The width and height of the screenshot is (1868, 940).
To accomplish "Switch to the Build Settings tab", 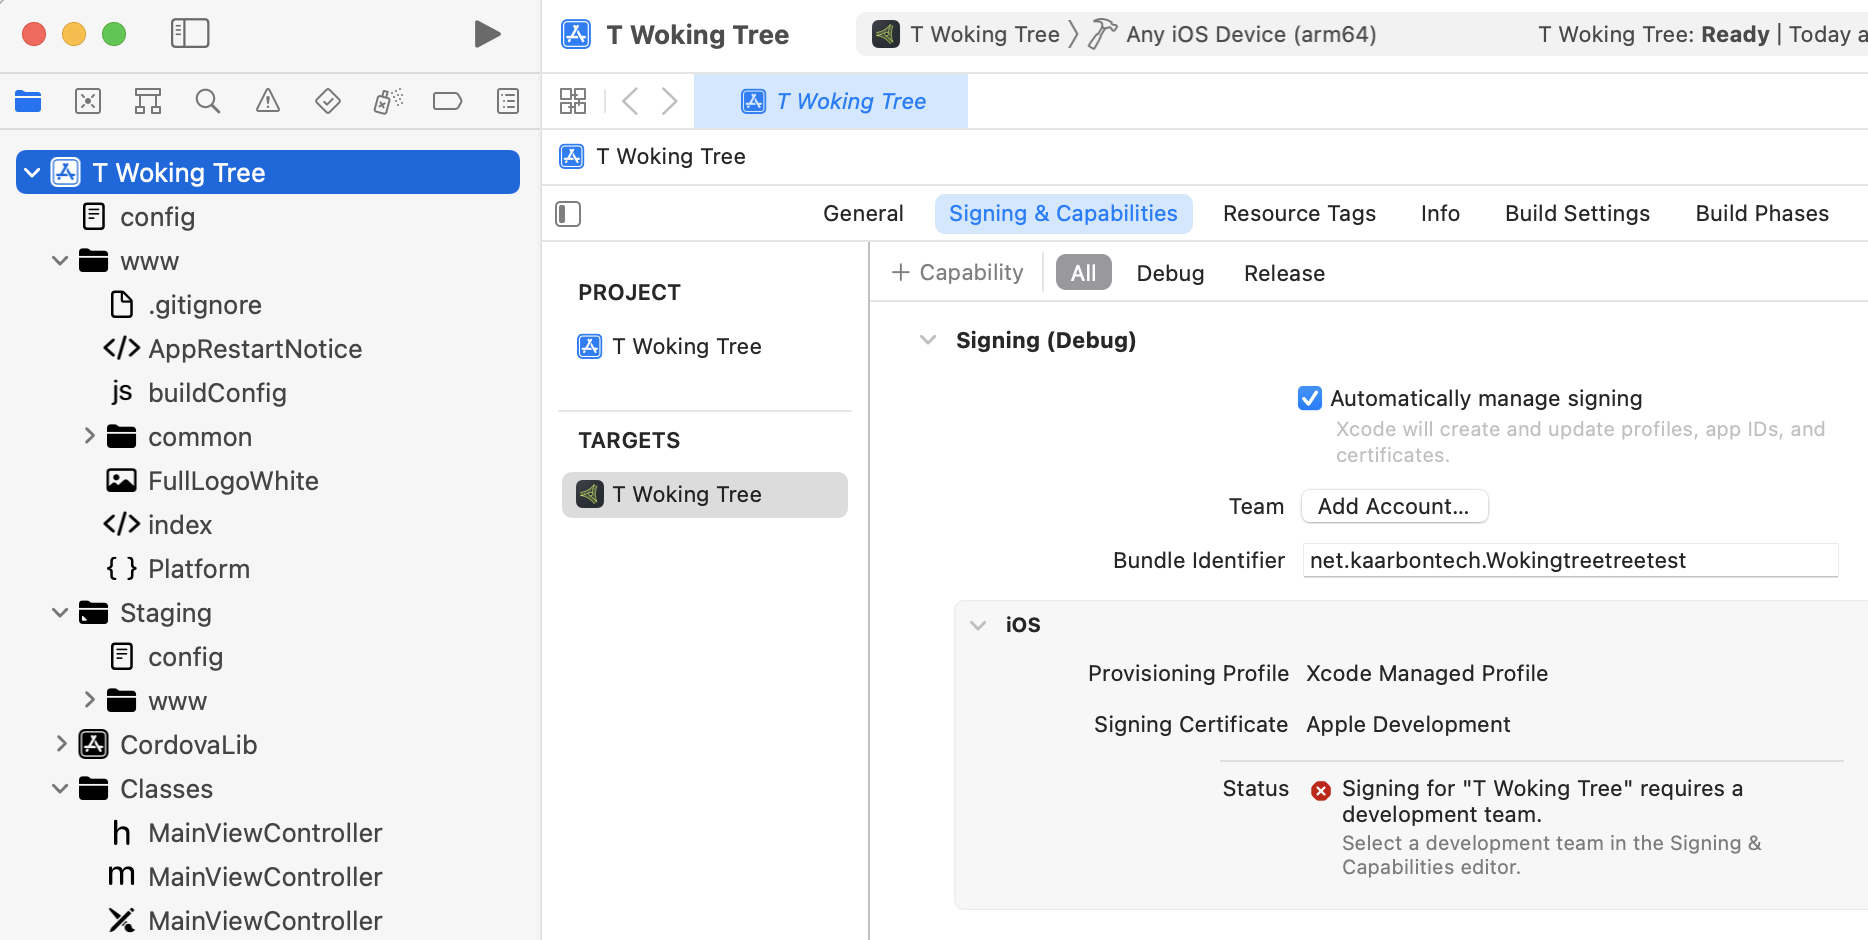I will pyautogui.click(x=1577, y=213).
